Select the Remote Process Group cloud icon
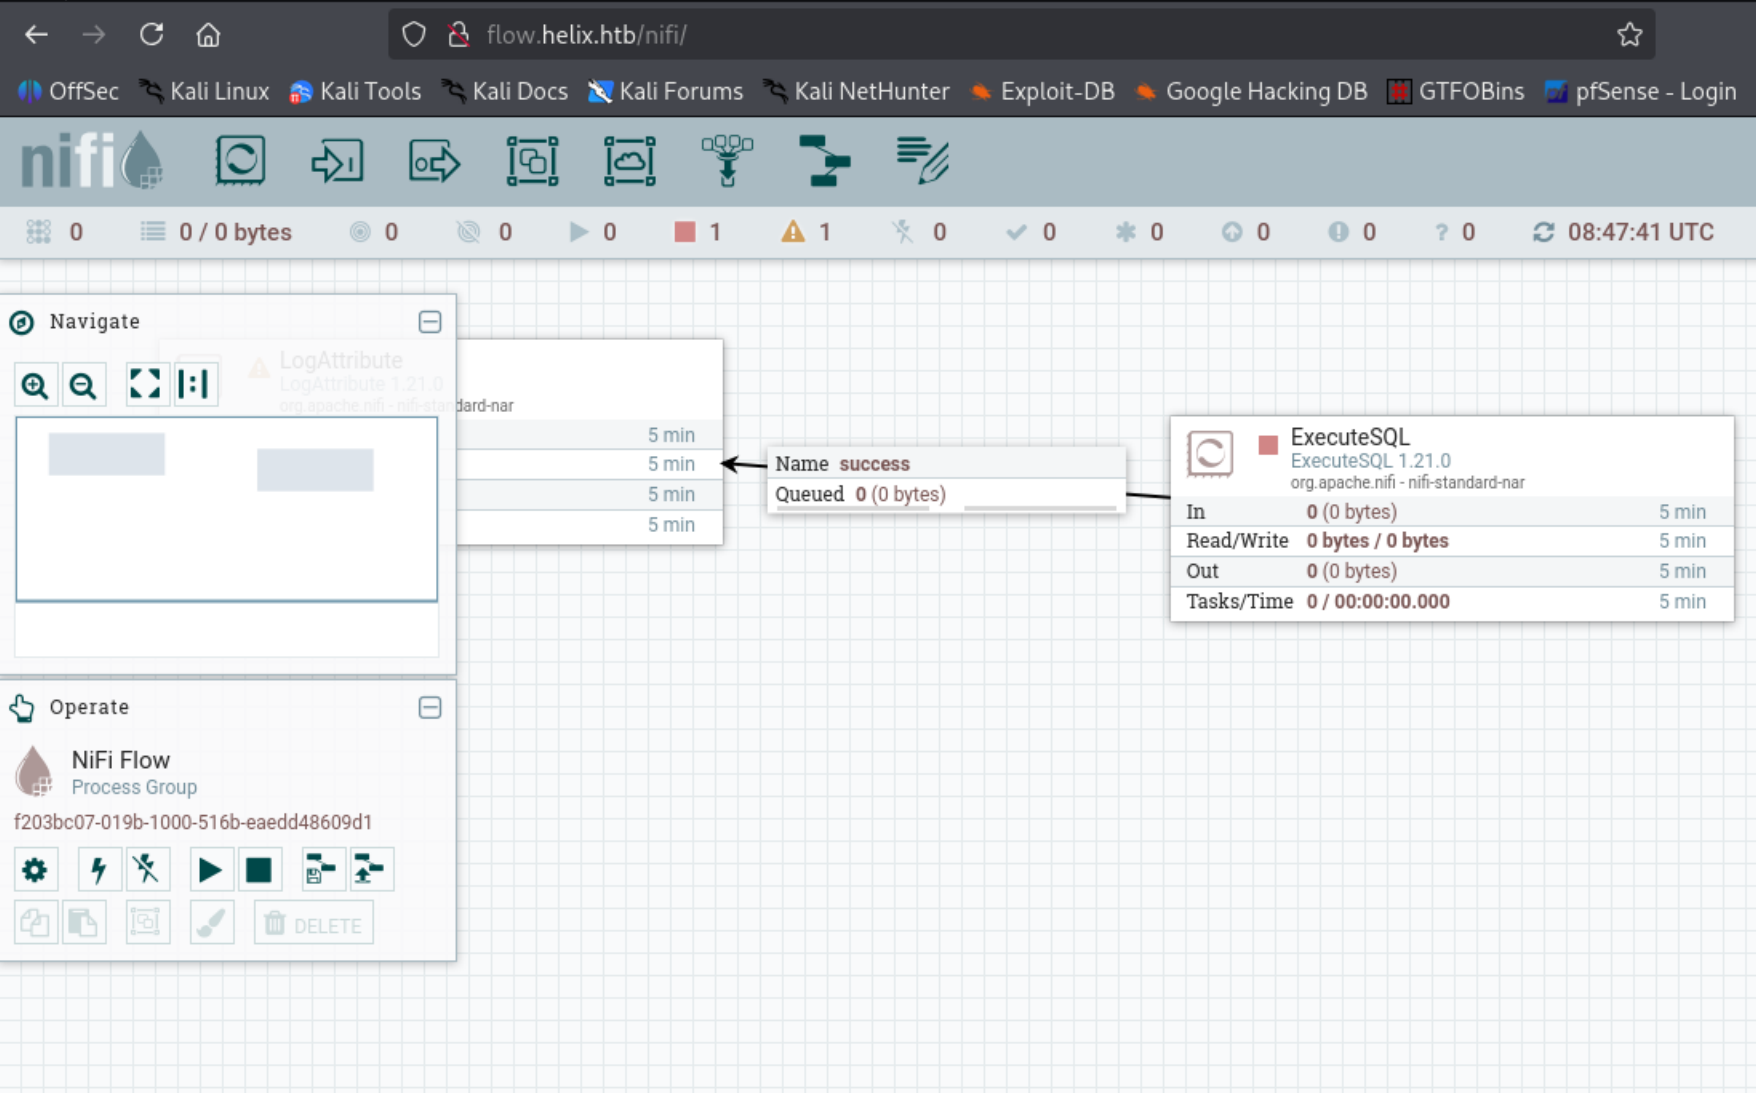 [x=630, y=161]
